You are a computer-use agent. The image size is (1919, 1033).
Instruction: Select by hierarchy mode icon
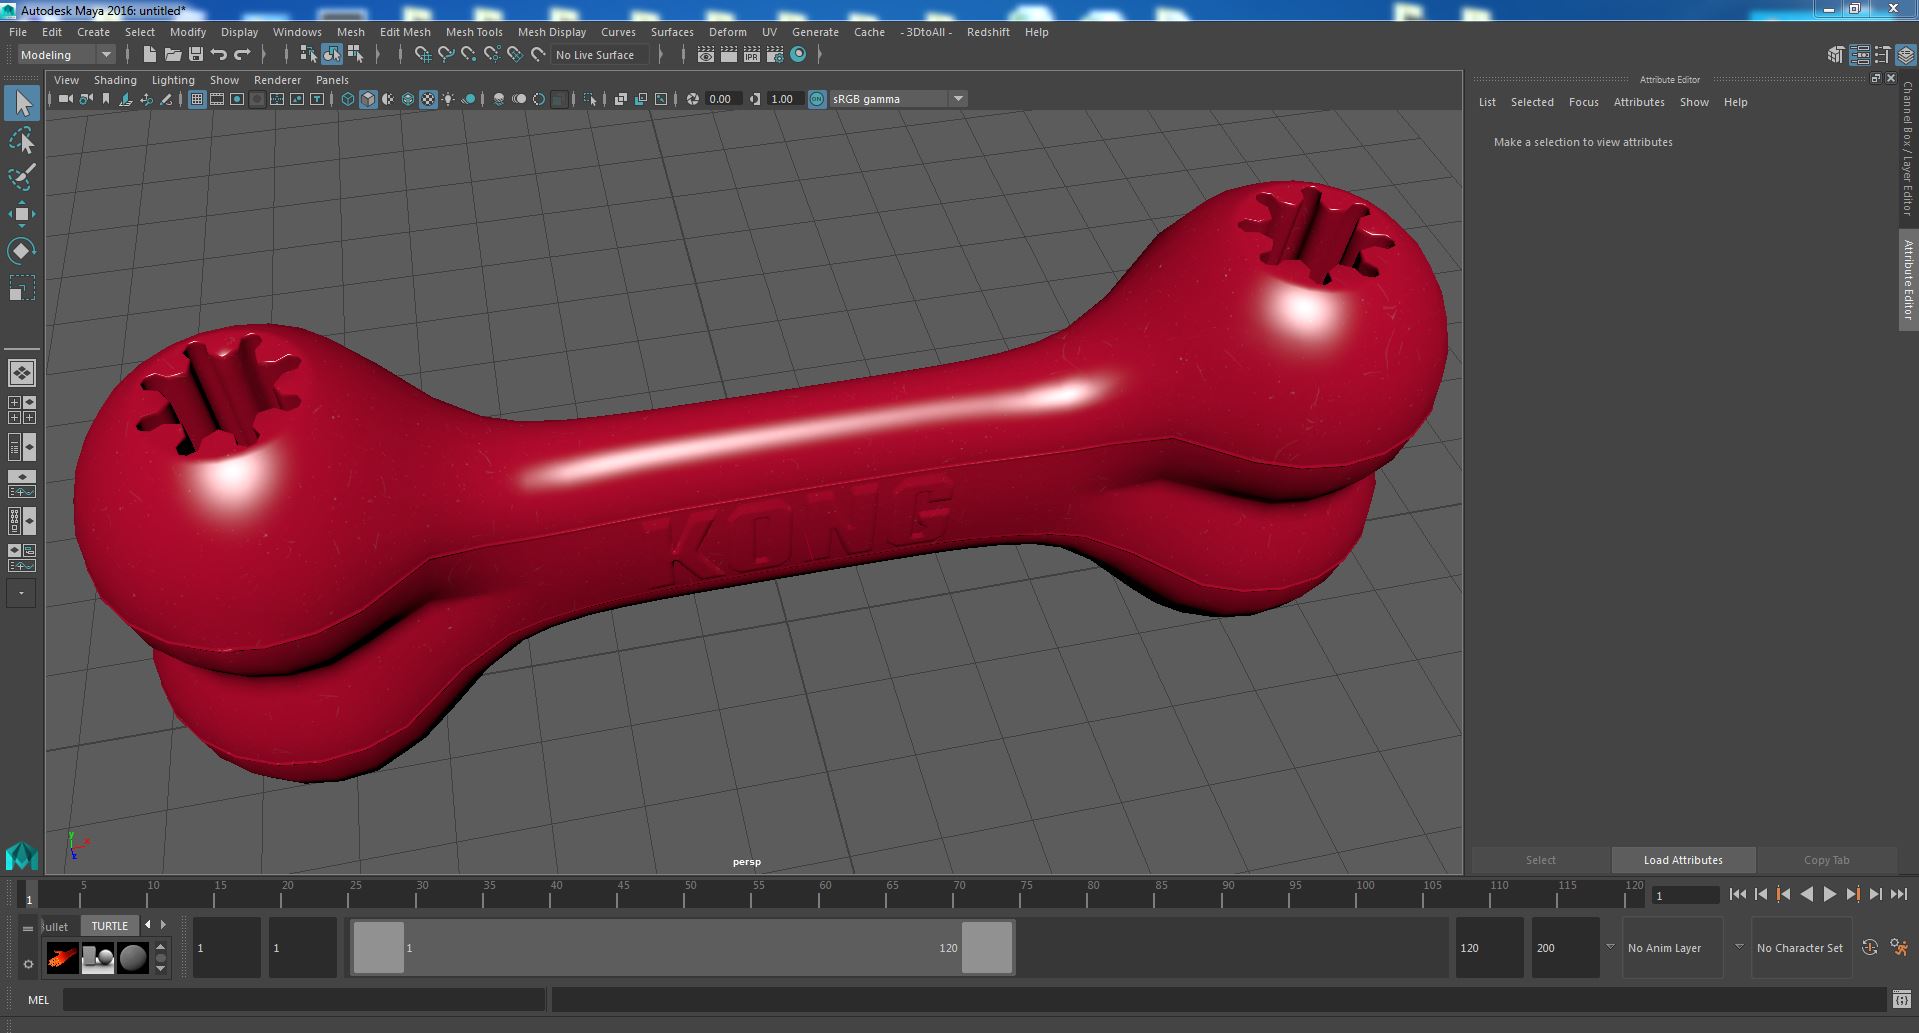(308, 55)
